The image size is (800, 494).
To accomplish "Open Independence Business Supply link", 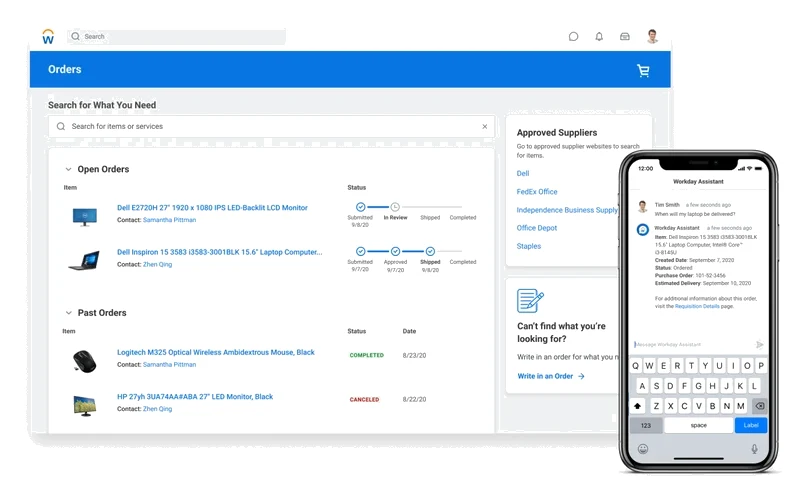I will coord(567,210).
